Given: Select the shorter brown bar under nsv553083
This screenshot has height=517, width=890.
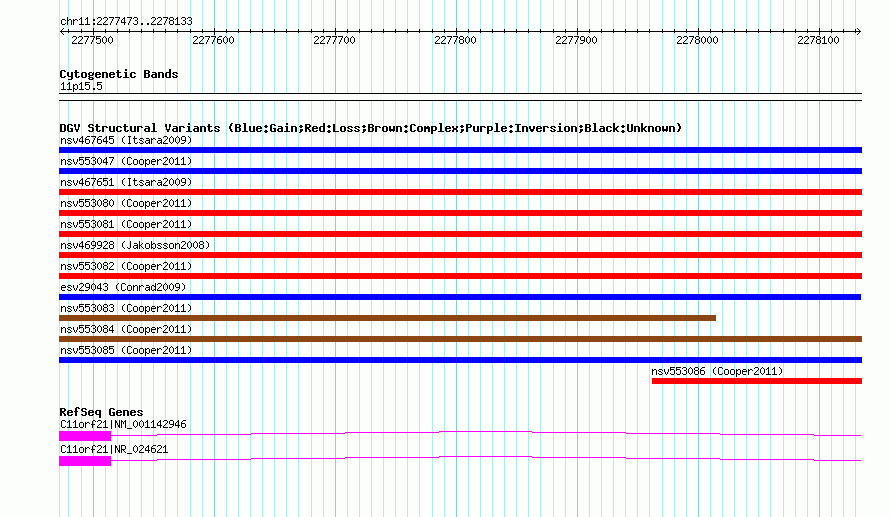Looking at the screenshot, I should pos(387,318).
